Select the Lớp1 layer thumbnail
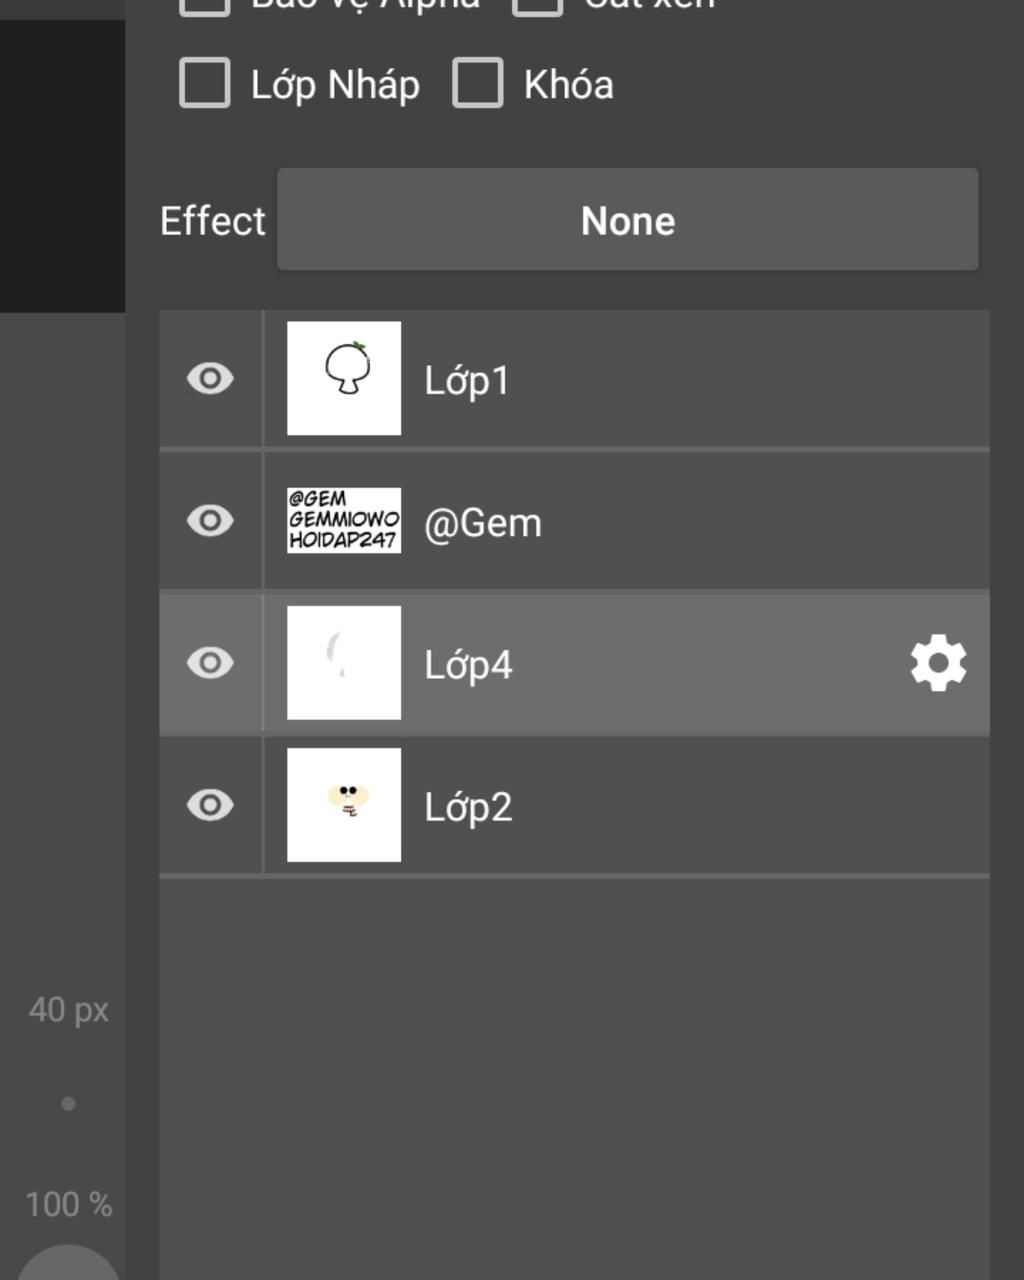The width and height of the screenshot is (1024, 1280). (x=344, y=378)
